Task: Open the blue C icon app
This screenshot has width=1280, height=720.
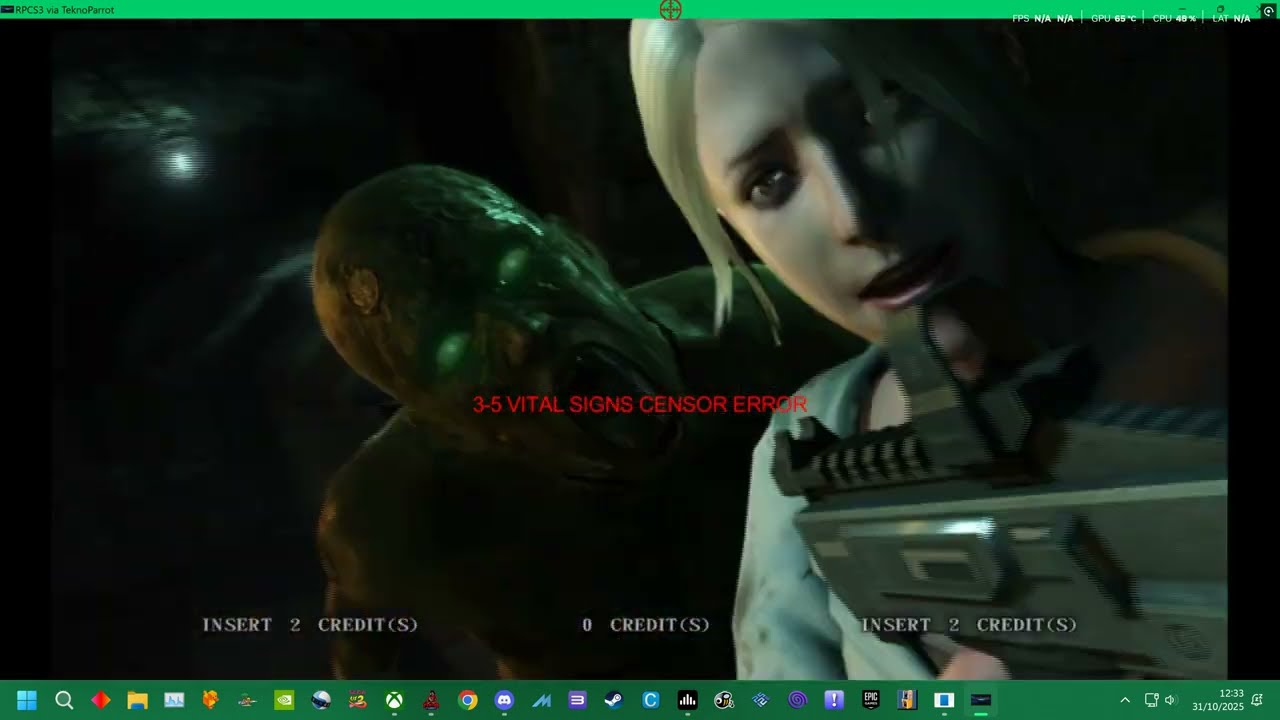Action: coord(651,700)
